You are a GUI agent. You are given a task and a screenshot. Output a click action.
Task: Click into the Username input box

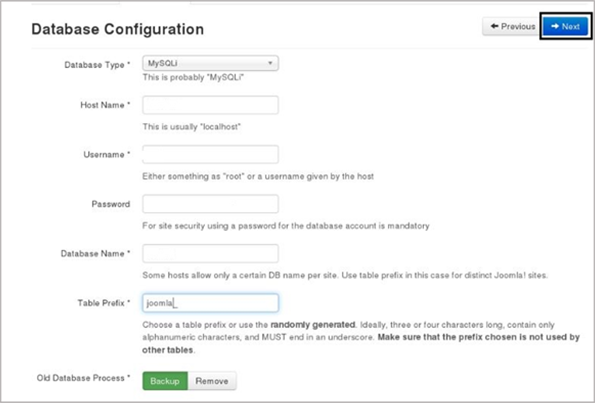[210, 154]
